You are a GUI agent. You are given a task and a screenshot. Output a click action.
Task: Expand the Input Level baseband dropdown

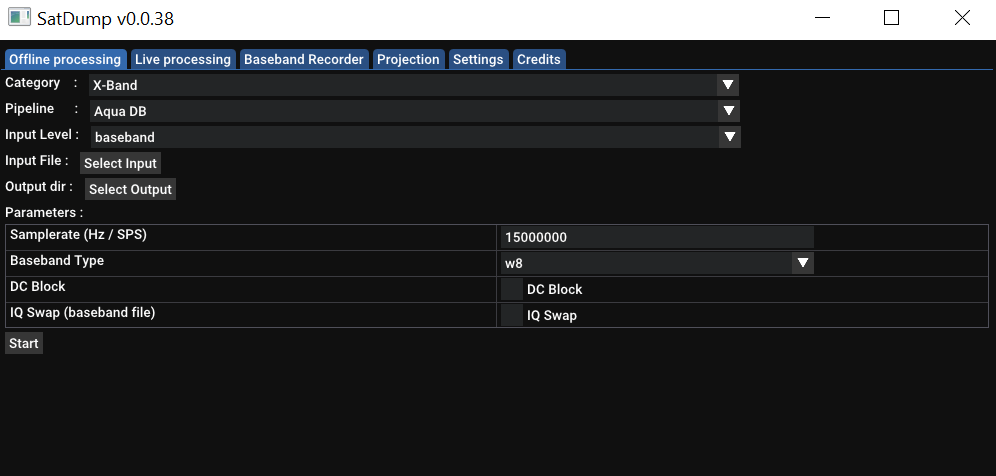click(x=414, y=137)
